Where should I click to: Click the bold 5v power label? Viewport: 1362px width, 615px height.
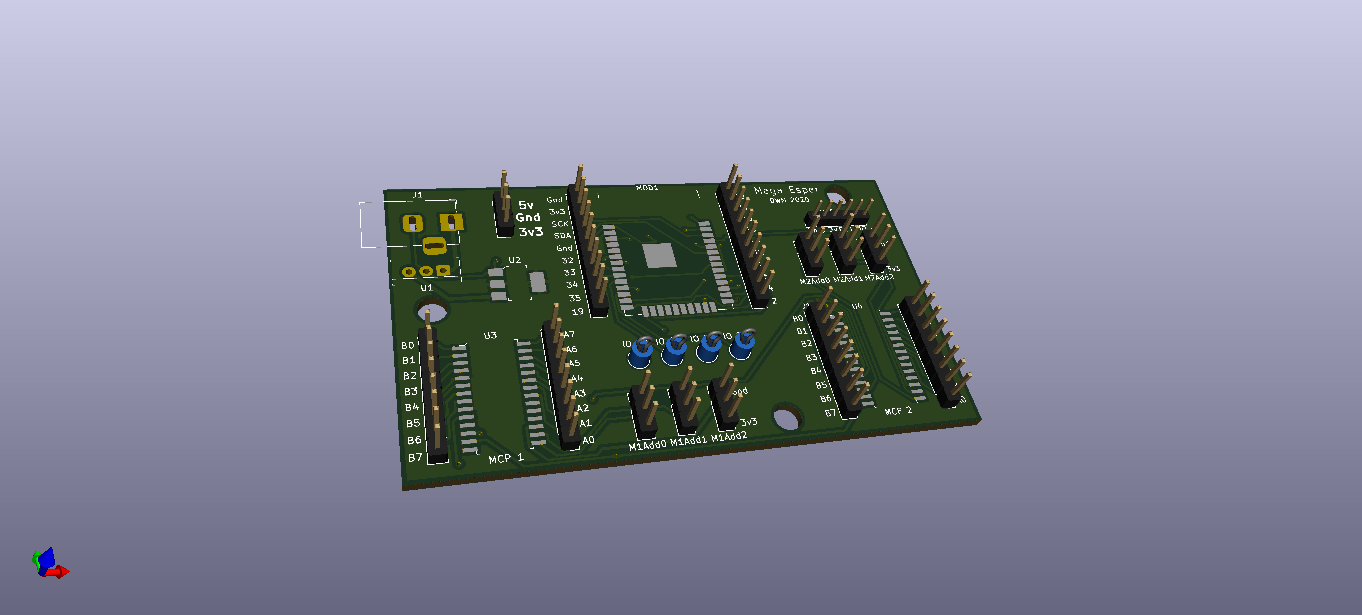[x=527, y=205]
